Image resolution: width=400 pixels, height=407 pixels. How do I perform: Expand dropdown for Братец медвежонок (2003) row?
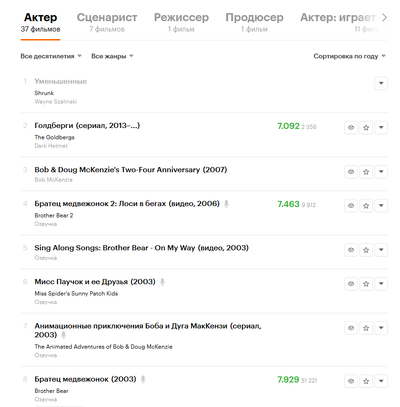pos(381,381)
